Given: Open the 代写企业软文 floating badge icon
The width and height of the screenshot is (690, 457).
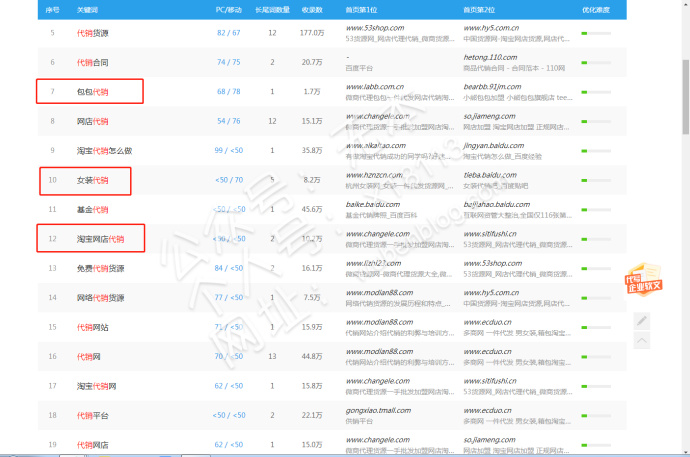Looking at the screenshot, I should (x=643, y=279).
